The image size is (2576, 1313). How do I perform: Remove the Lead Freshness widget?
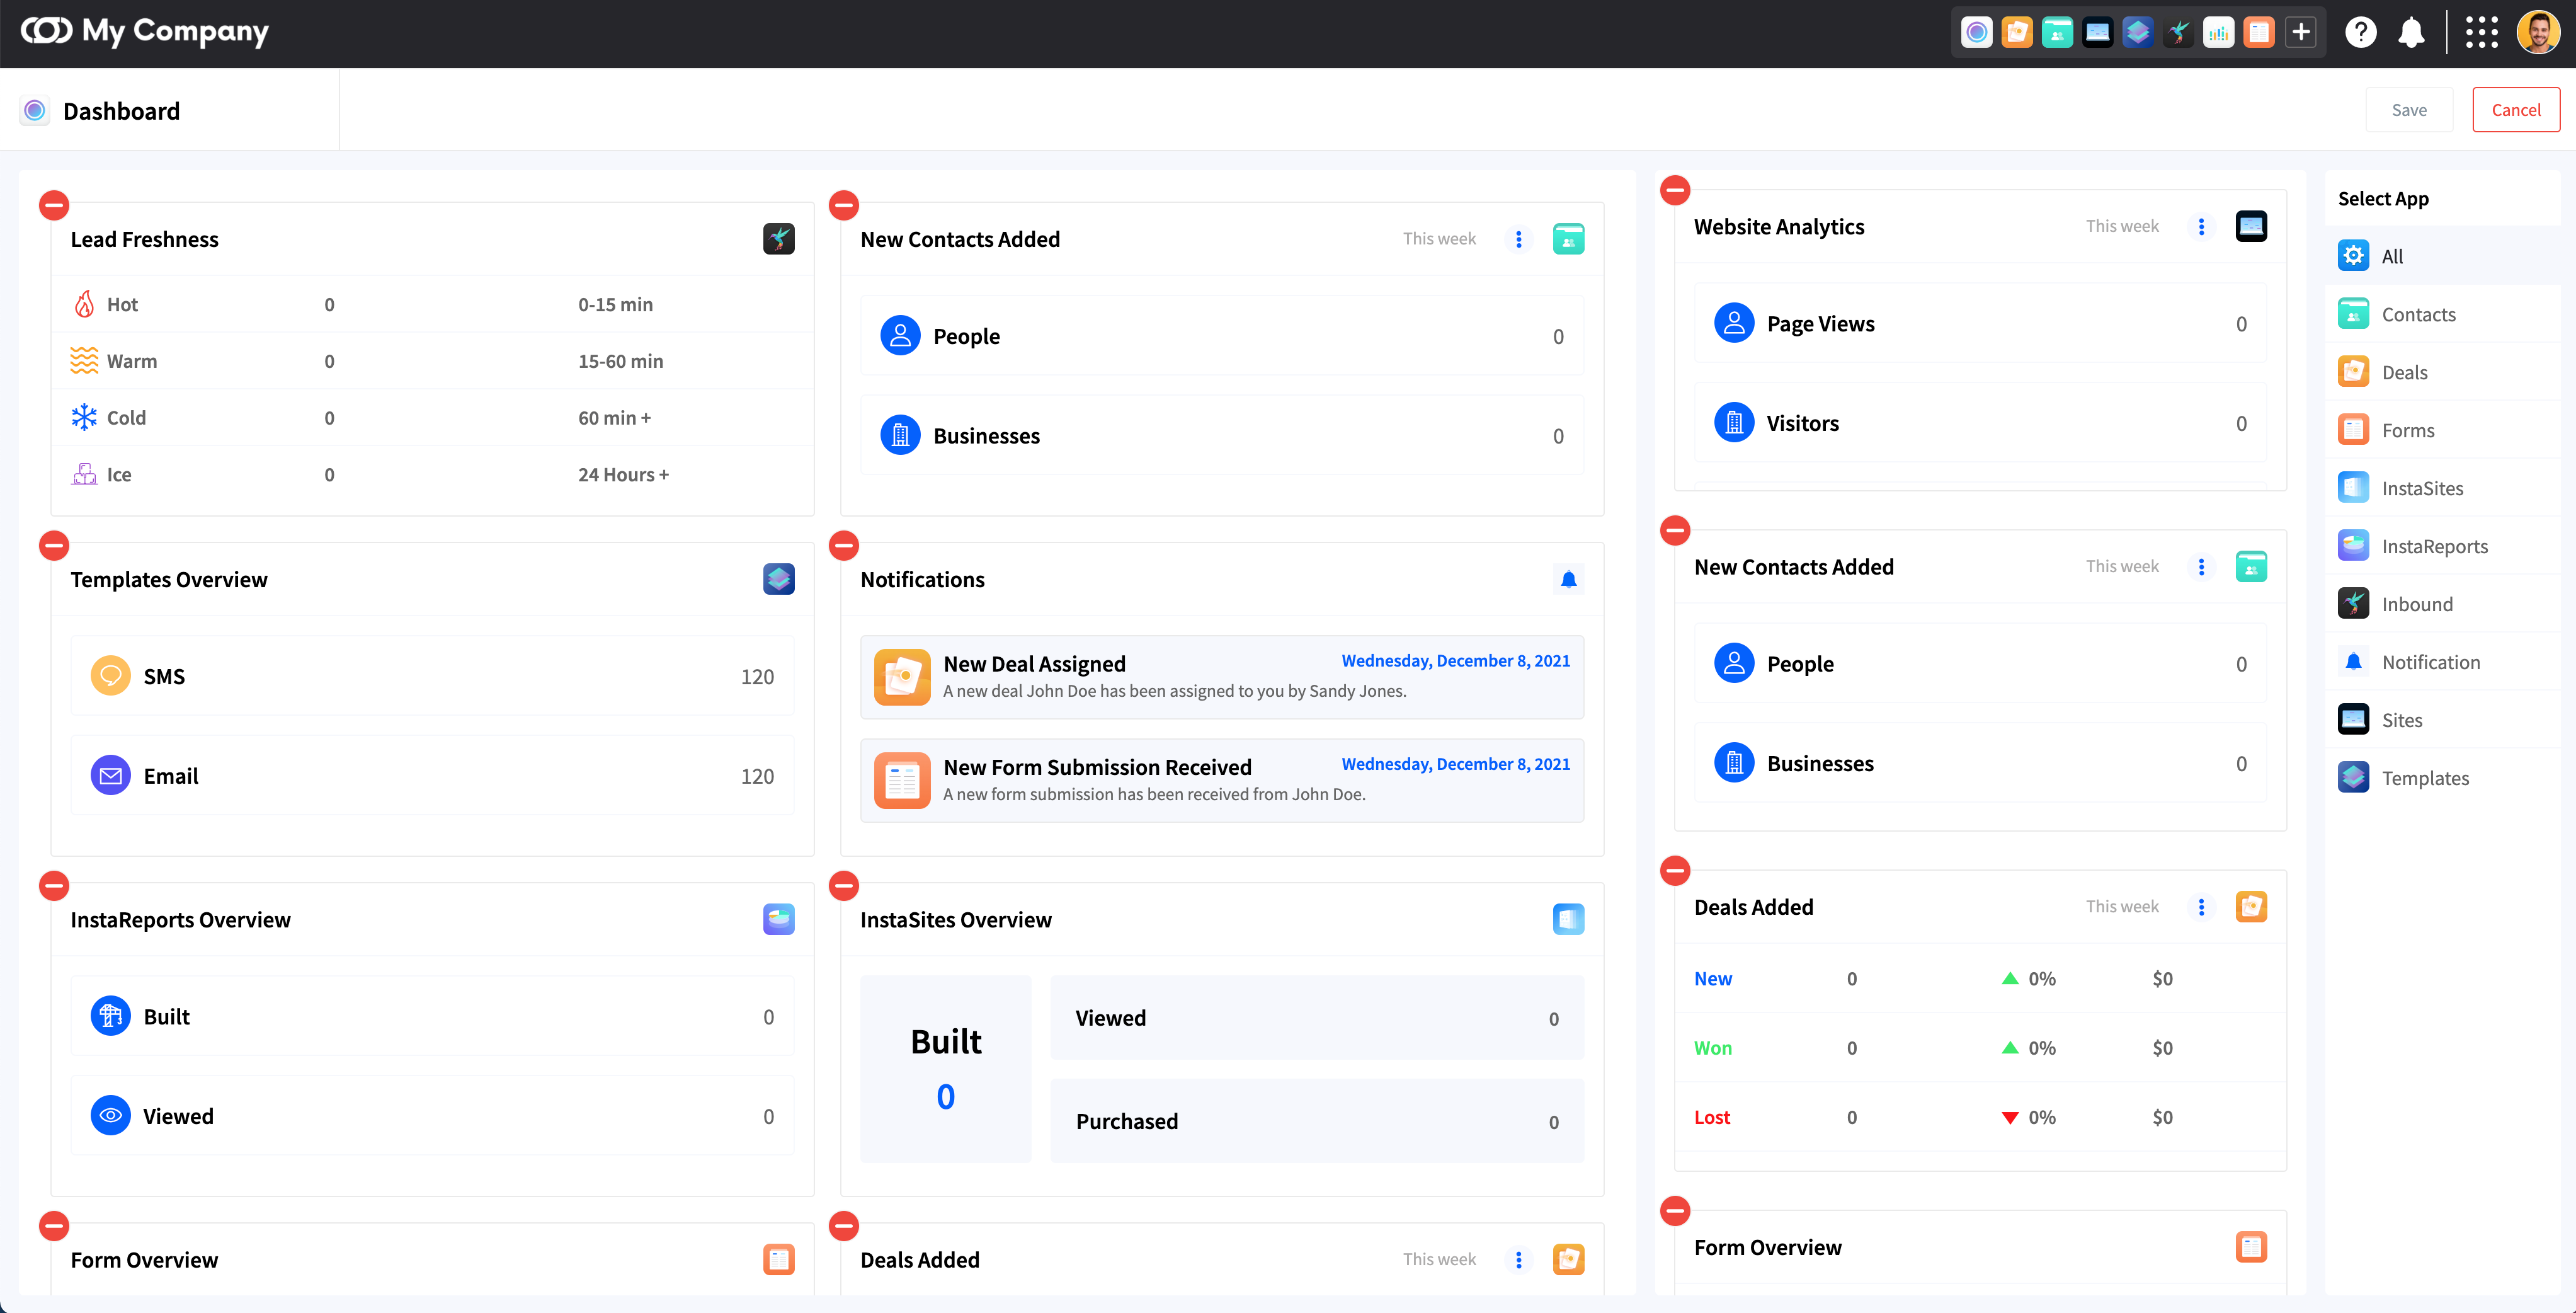pos(54,206)
